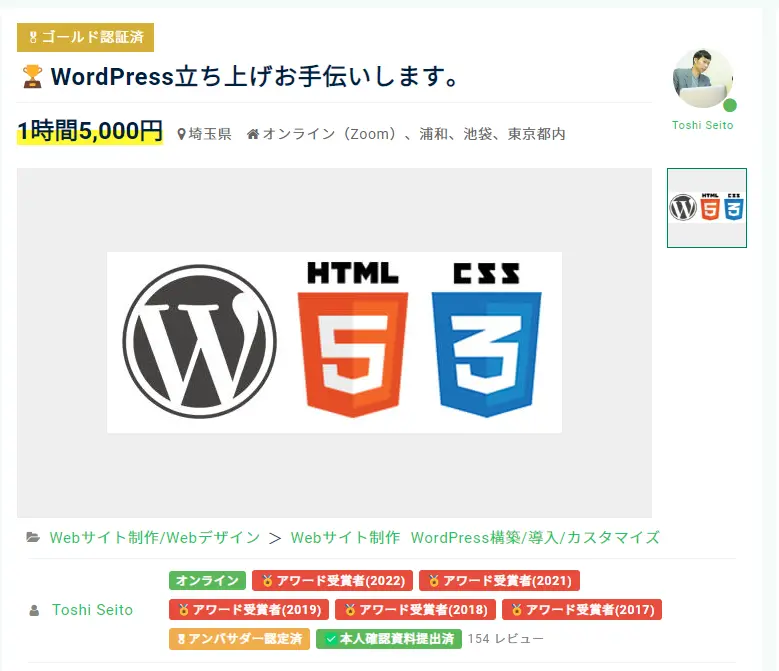Open the WordPress立ち上げお手伝いします title
779x671 pixels.
tap(254, 76)
